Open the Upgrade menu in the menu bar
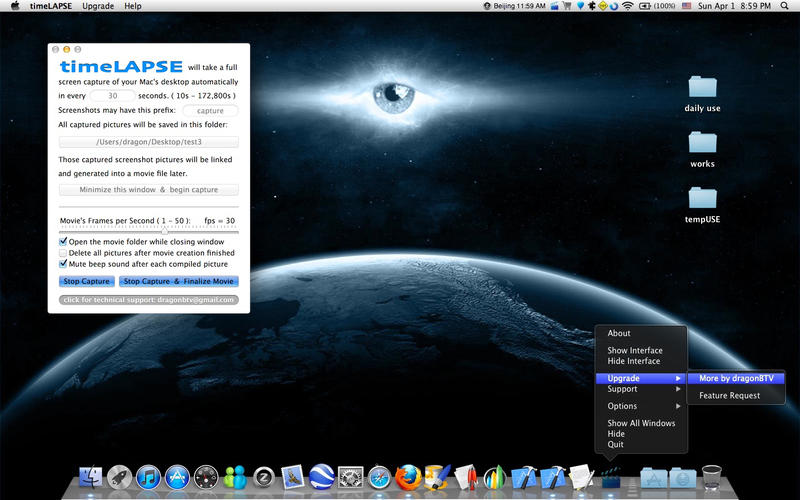This screenshot has width=800, height=500. 98,6
